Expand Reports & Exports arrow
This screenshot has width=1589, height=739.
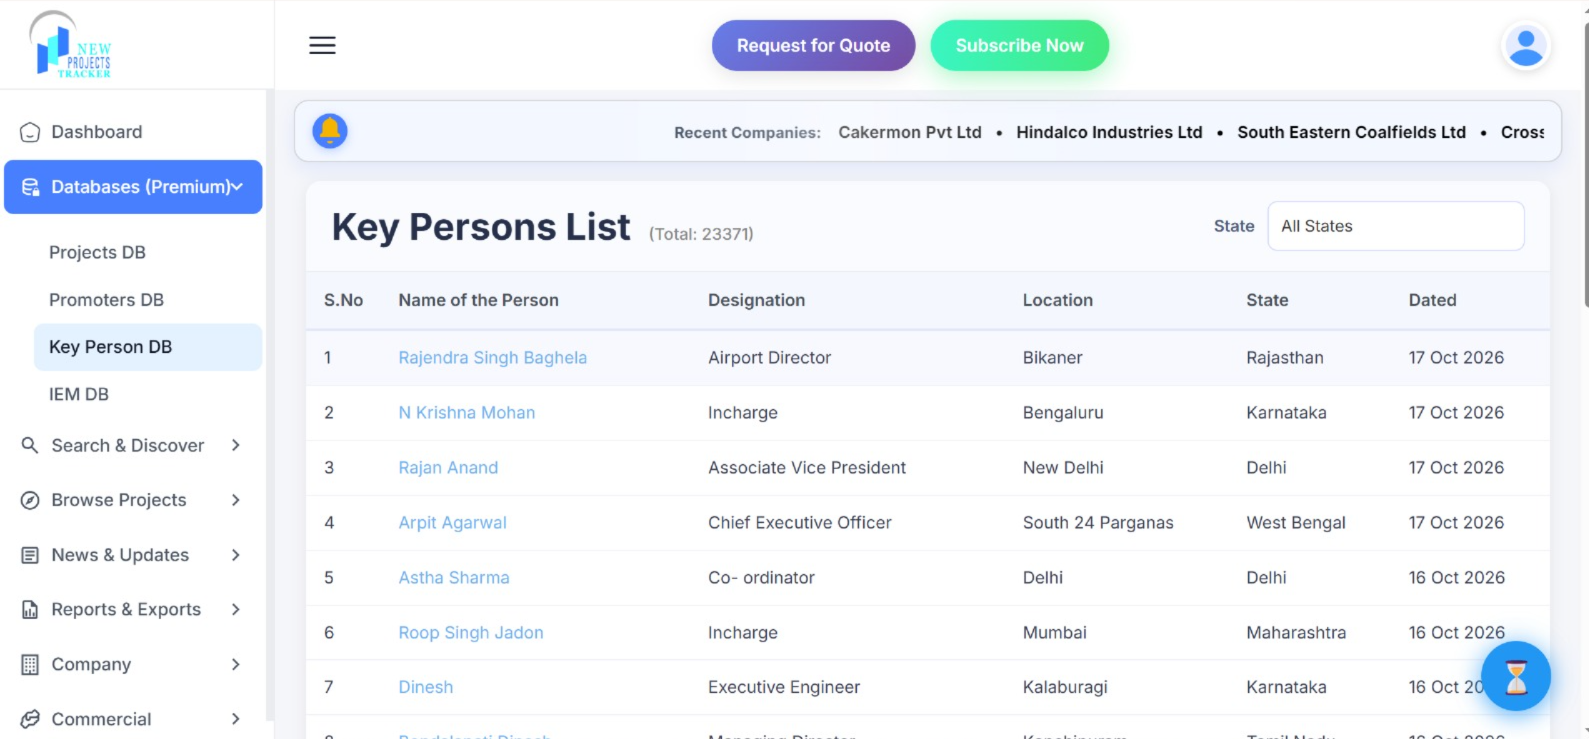tap(236, 609)
